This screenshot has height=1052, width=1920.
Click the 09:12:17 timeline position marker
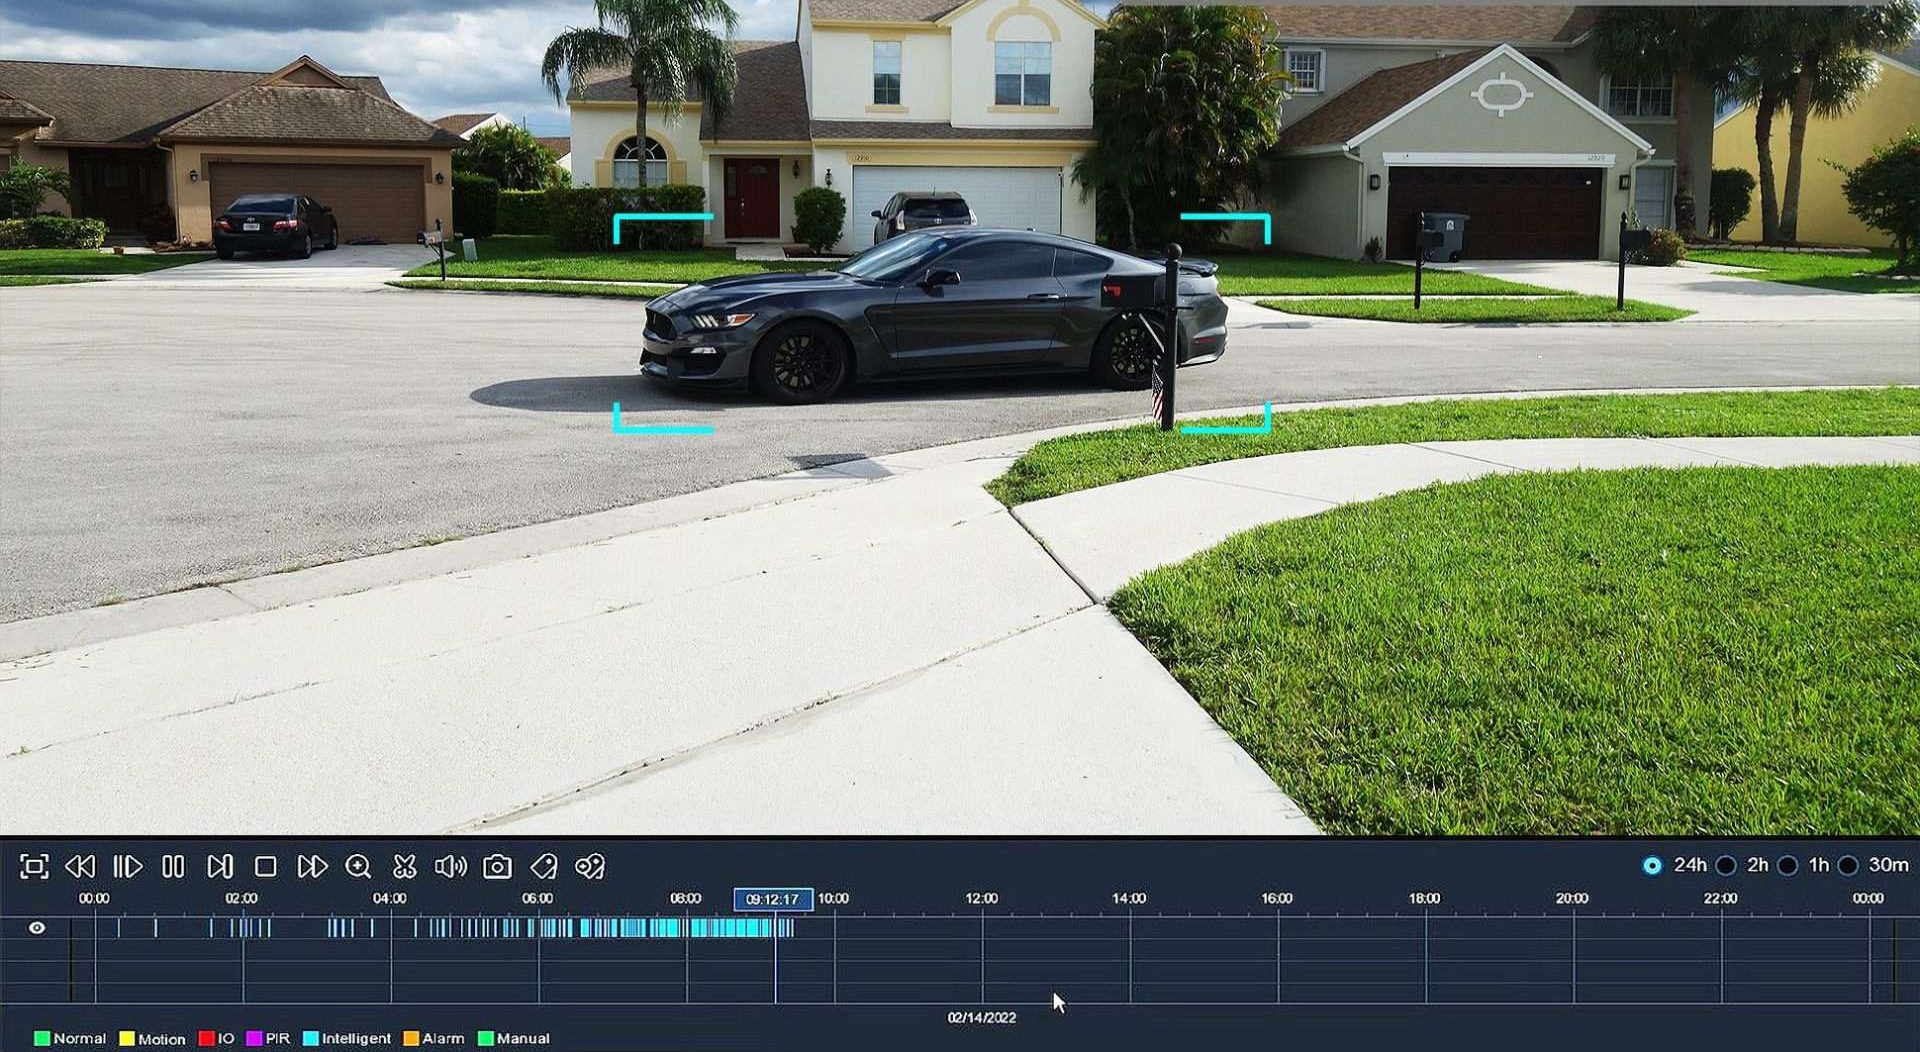pos(773,899)
